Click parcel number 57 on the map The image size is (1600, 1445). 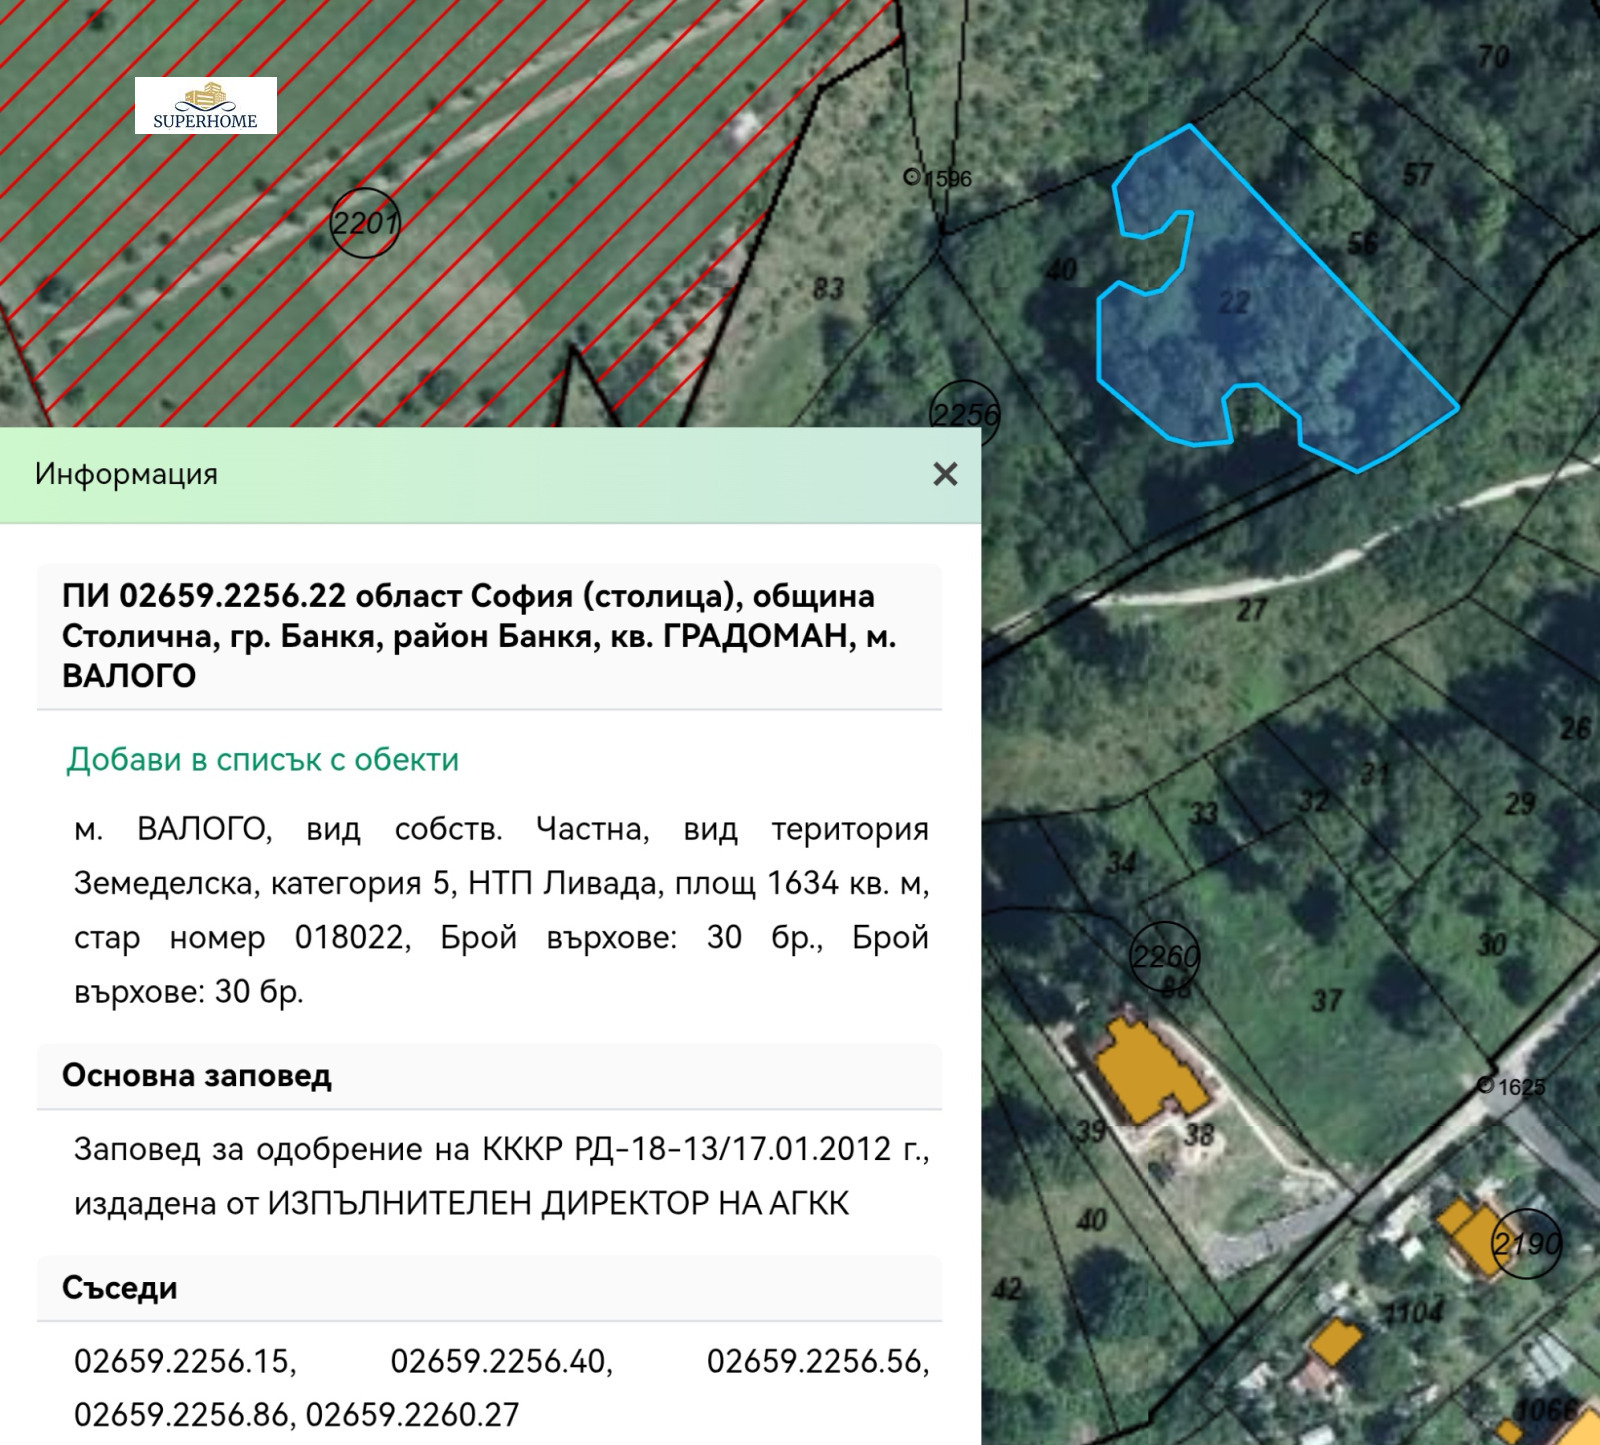(1418, 175)
